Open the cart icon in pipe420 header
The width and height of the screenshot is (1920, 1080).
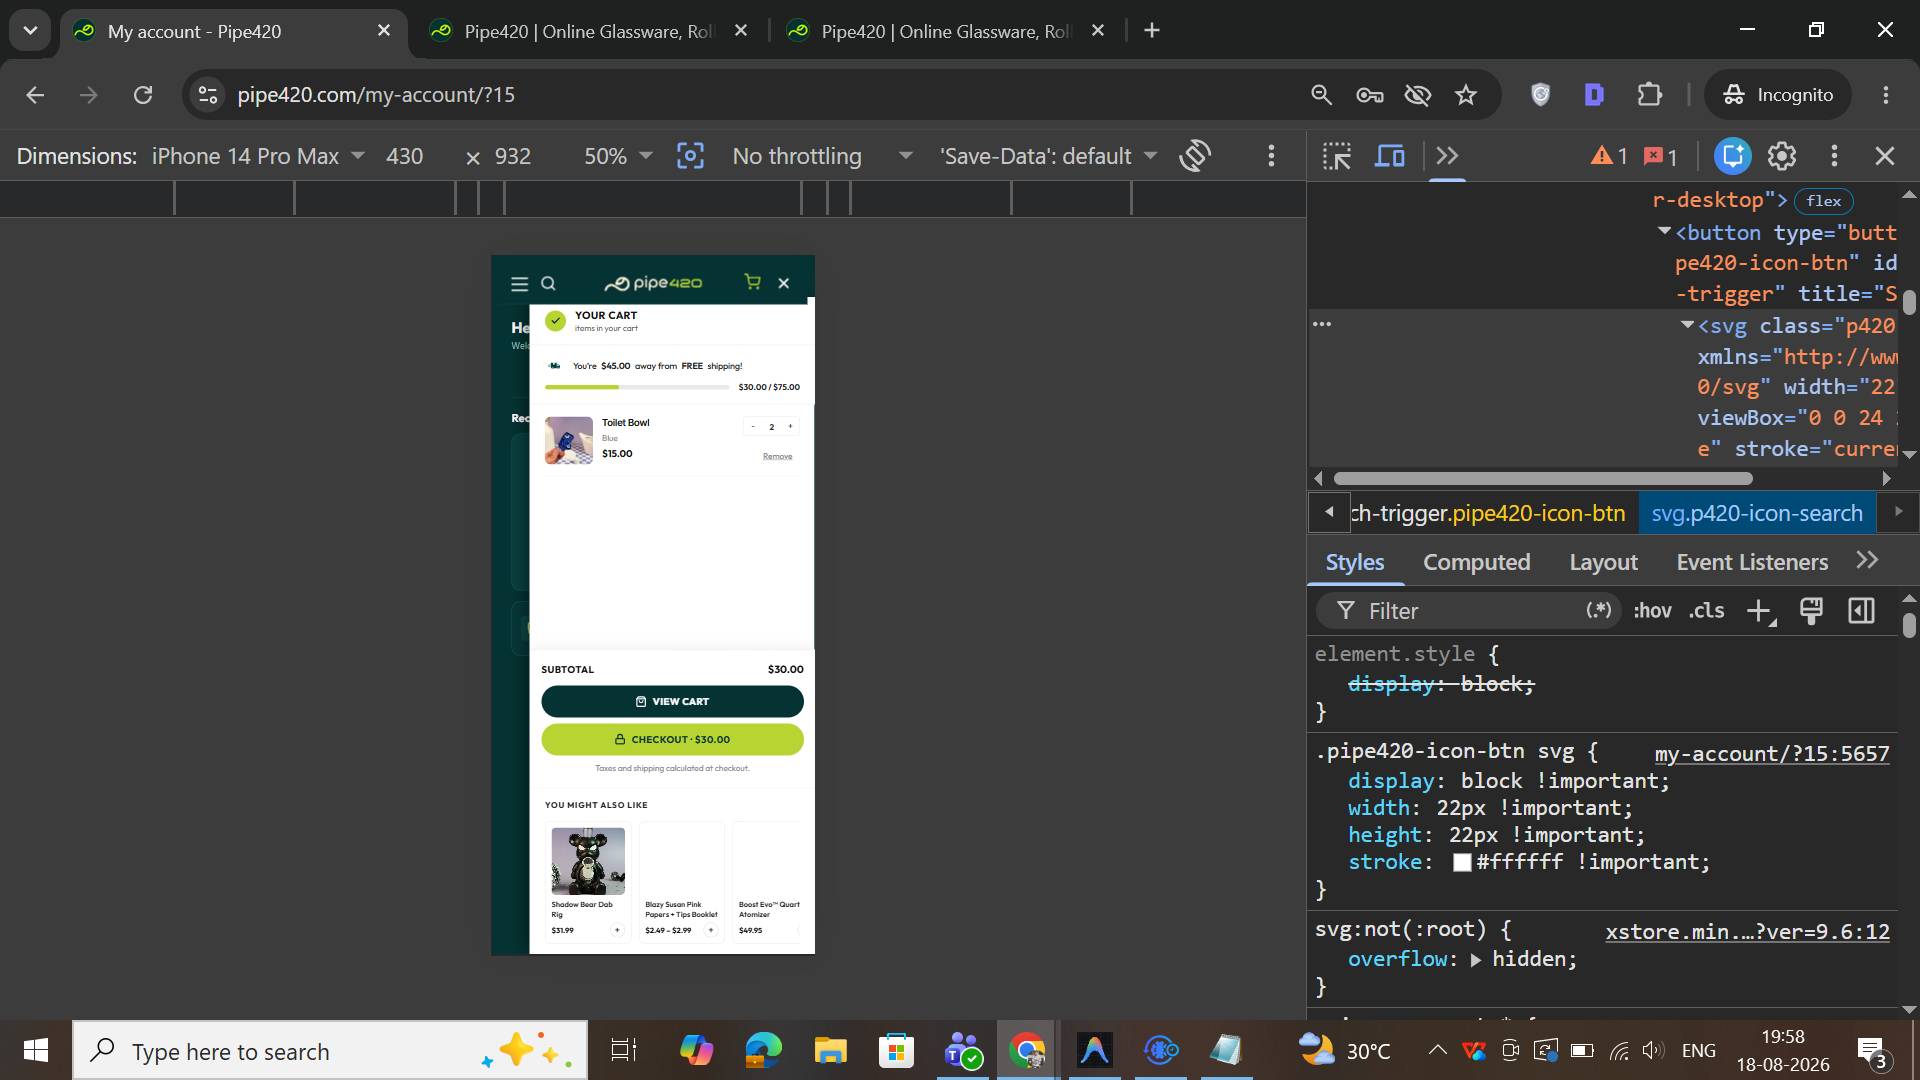point(753,283)
